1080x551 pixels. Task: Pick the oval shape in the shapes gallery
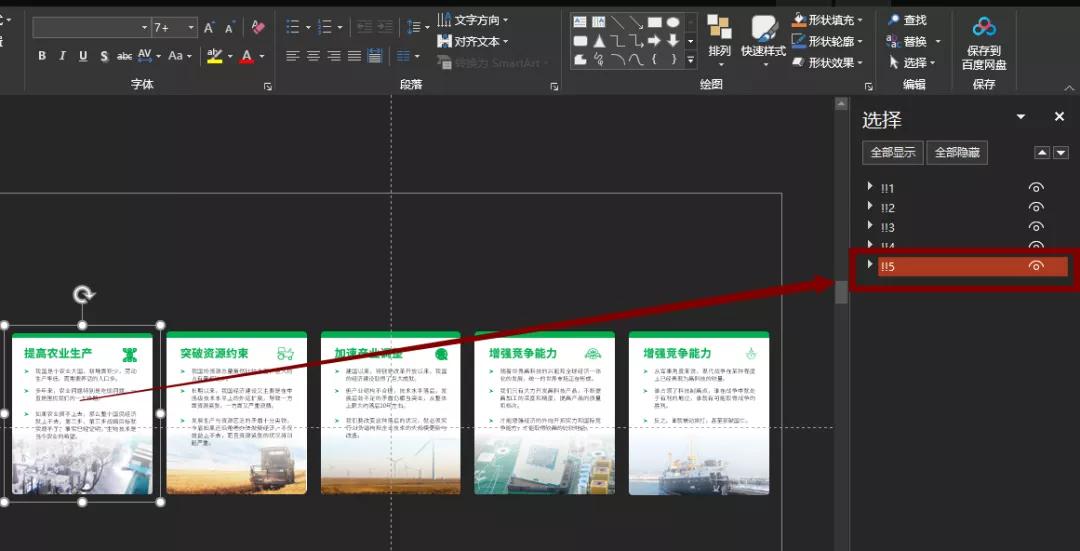click(x=673, y=22)
